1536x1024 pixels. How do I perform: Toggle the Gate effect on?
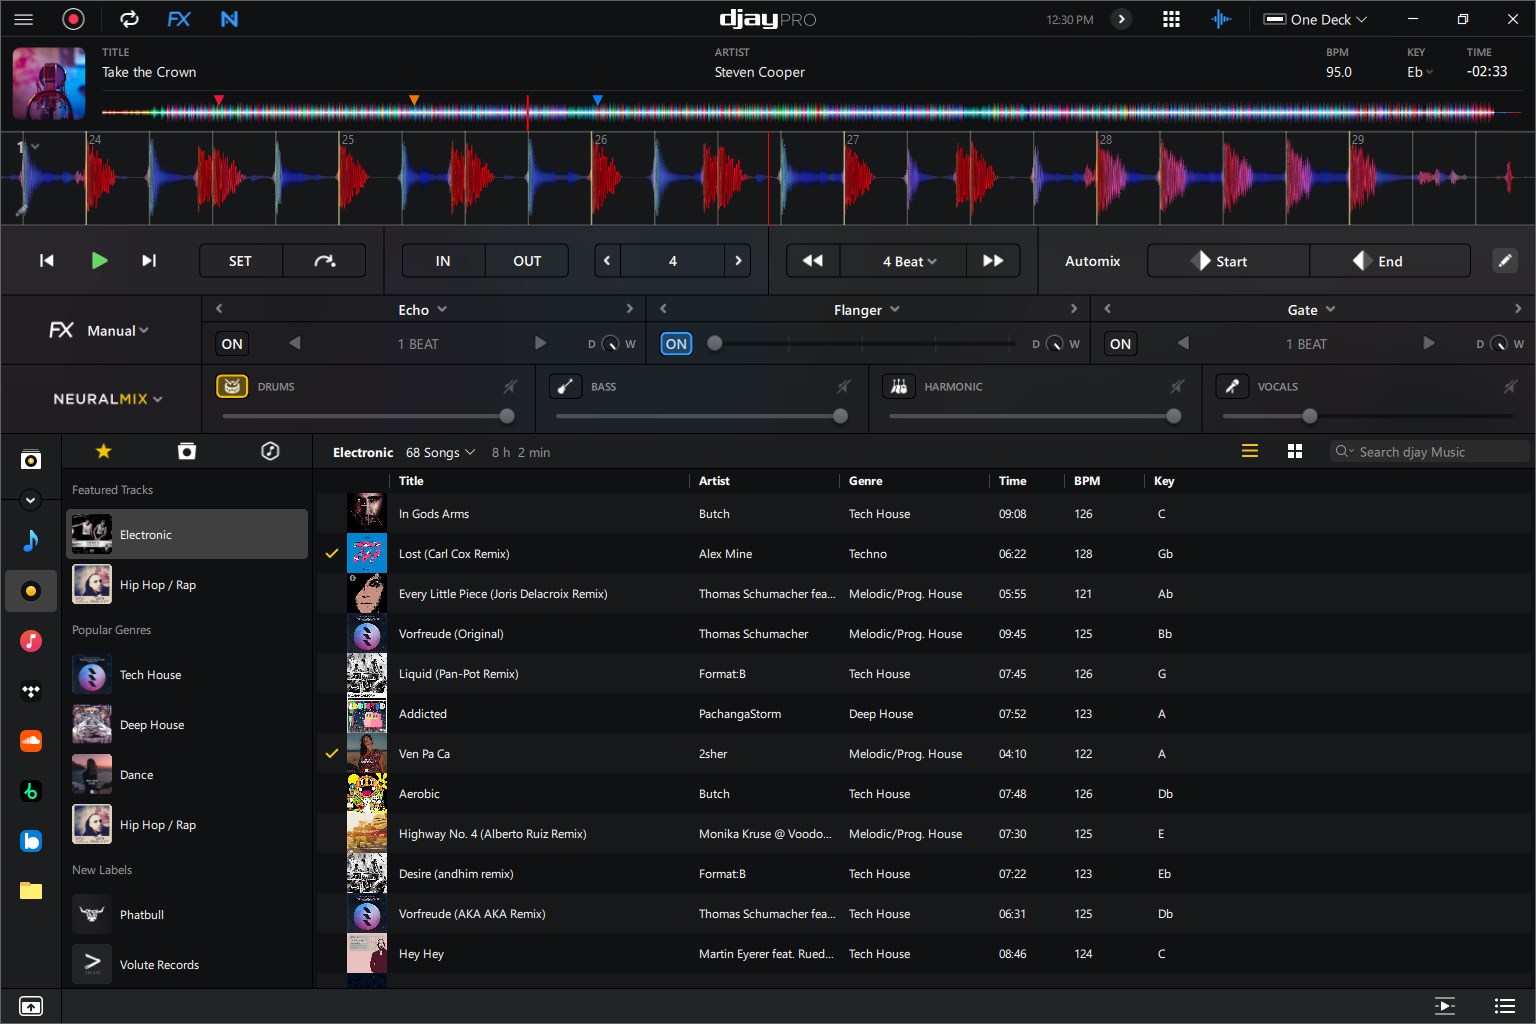click(1120, 343)
